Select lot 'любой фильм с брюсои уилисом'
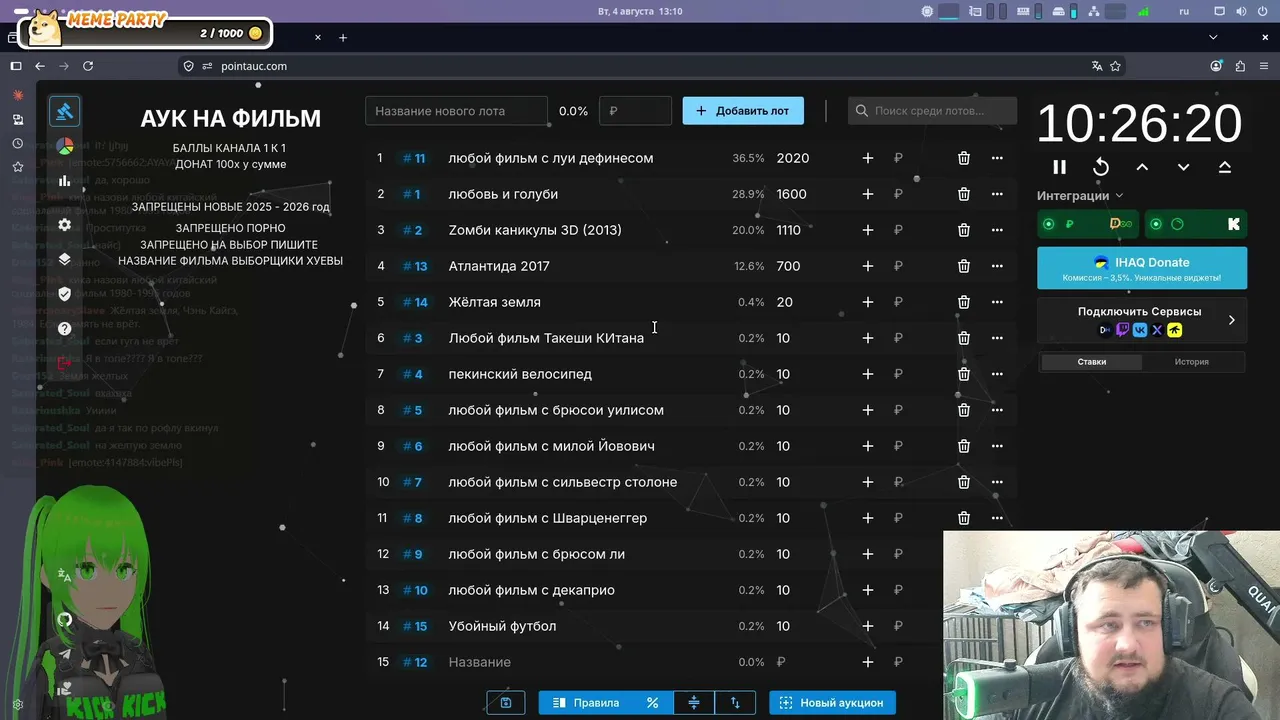Image resolution: width=1280 pixels, height=720 pixels. pos(556,410)
